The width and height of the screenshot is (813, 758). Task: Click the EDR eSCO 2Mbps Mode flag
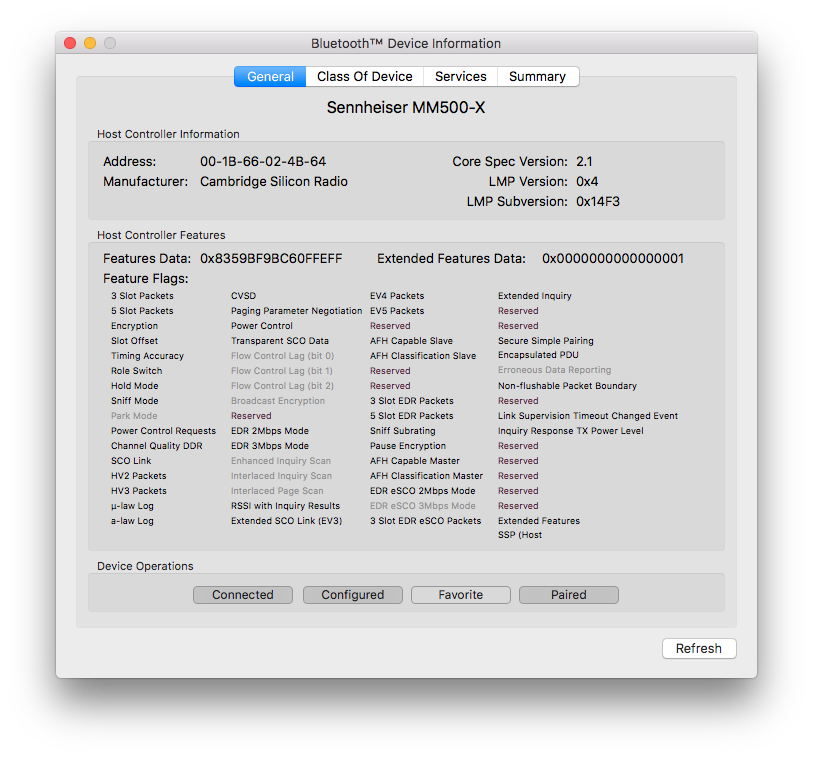point(423,492)
